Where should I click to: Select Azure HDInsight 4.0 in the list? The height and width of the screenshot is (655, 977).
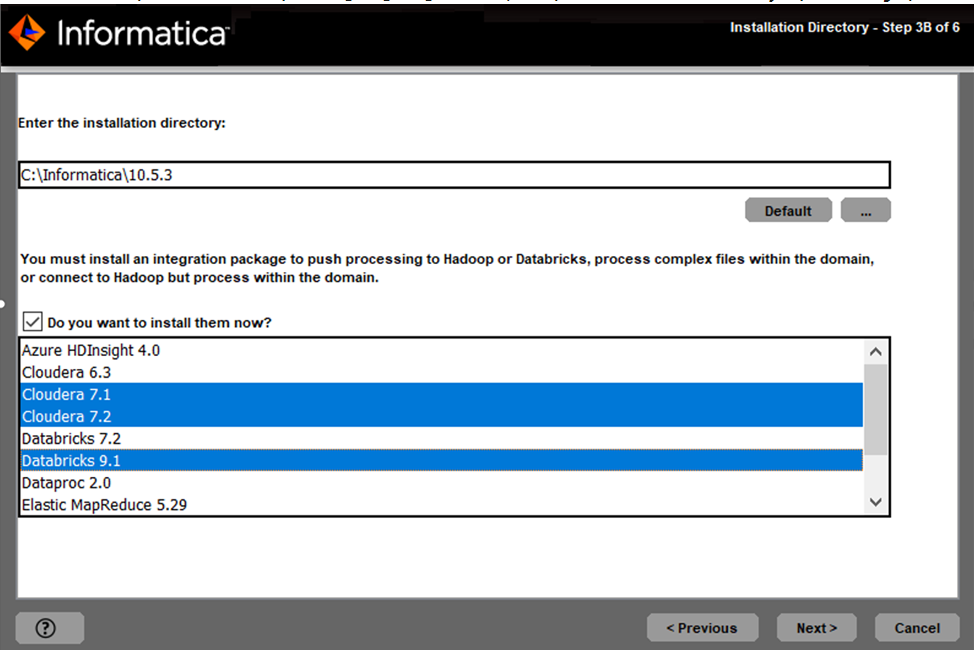tap(442, 350)
